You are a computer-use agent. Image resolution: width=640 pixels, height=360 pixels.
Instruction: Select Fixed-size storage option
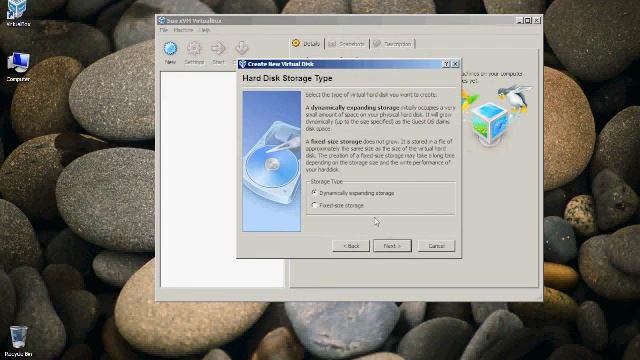338,205
